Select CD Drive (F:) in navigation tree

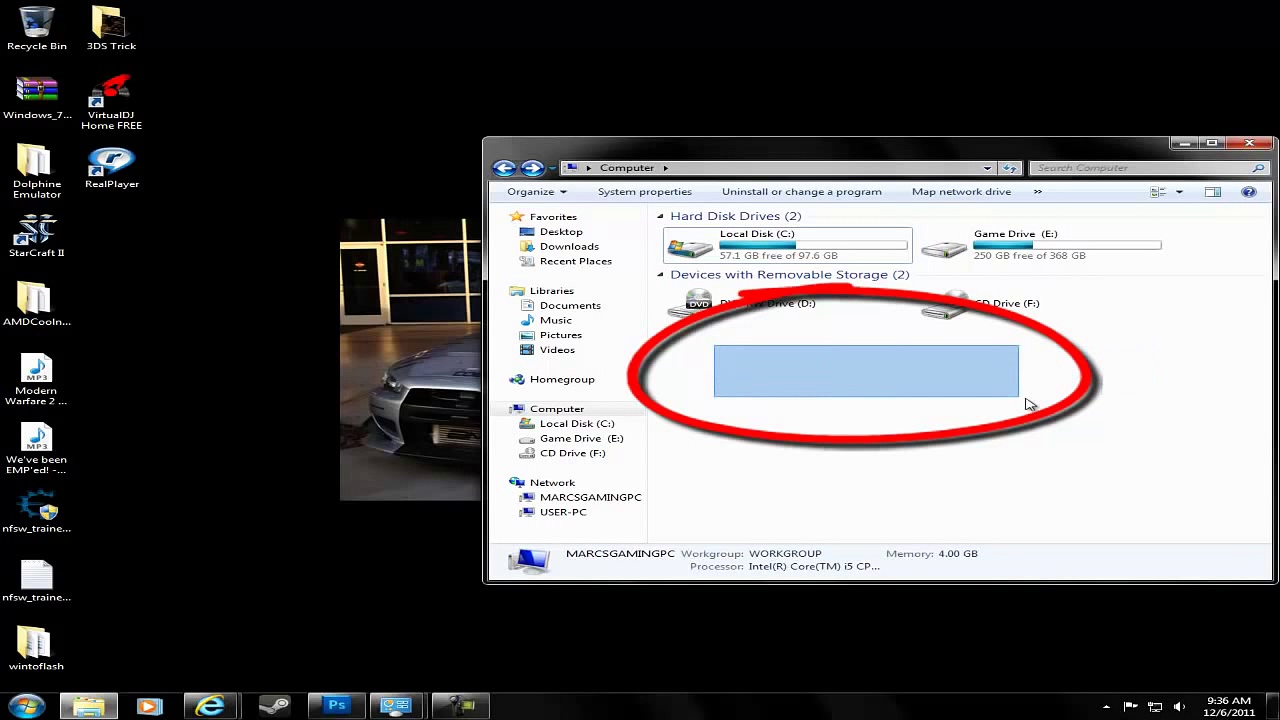pos(572,454)
